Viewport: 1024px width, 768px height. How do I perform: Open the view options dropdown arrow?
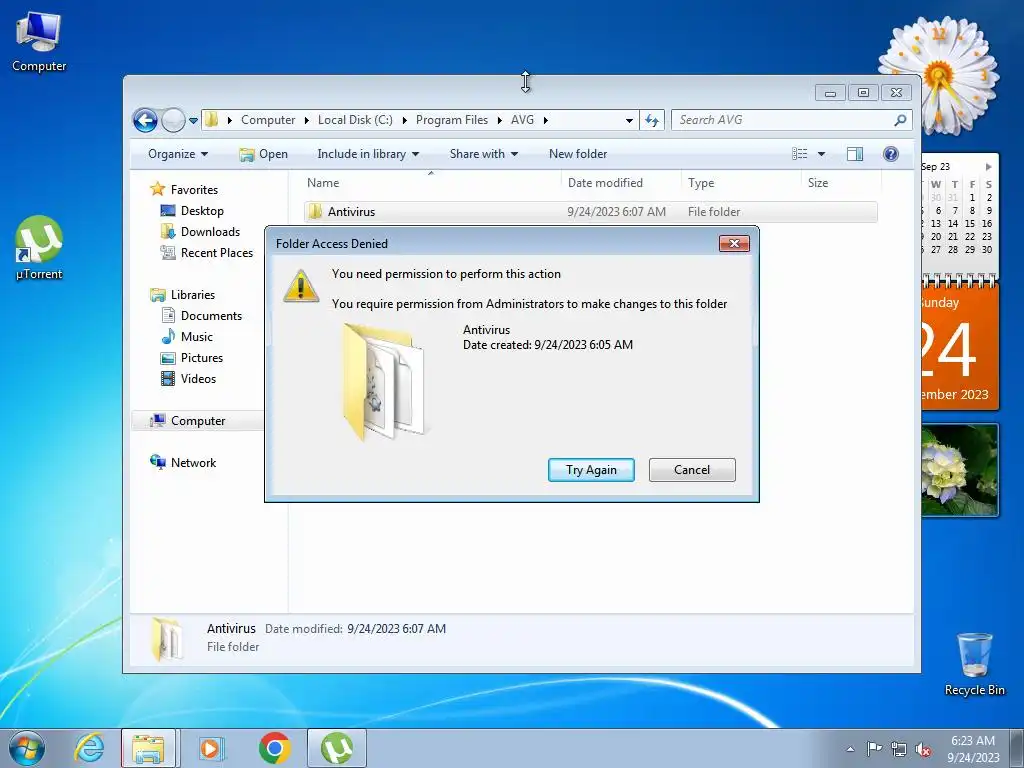tap(822, 154)
